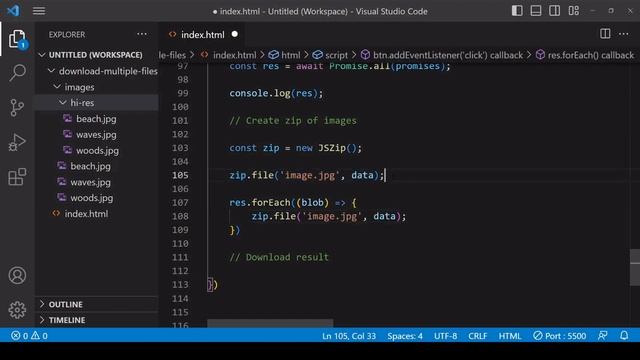Toggle Panel layout icon in title bar
The height and width of the screenshot is (360, 640).
coord(536,11)
